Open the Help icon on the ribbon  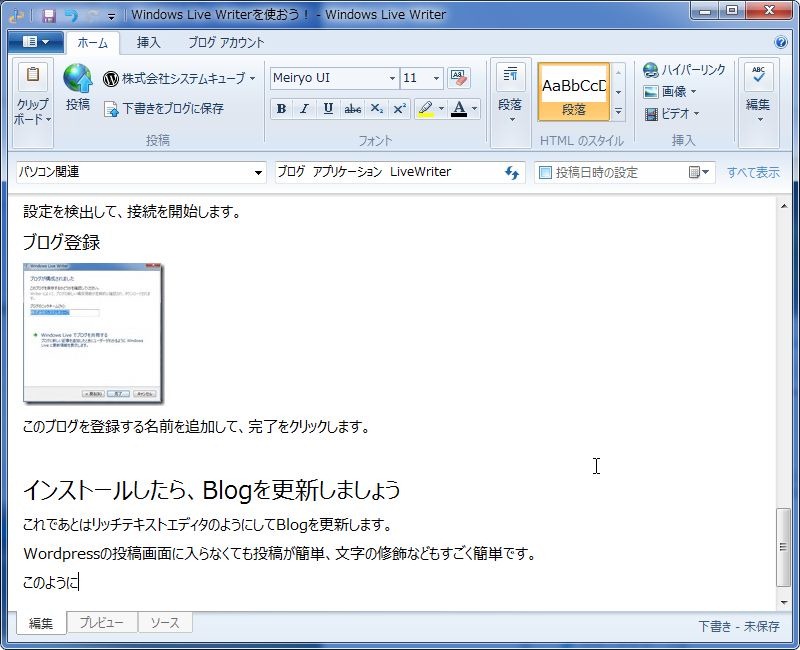point(781,42)
